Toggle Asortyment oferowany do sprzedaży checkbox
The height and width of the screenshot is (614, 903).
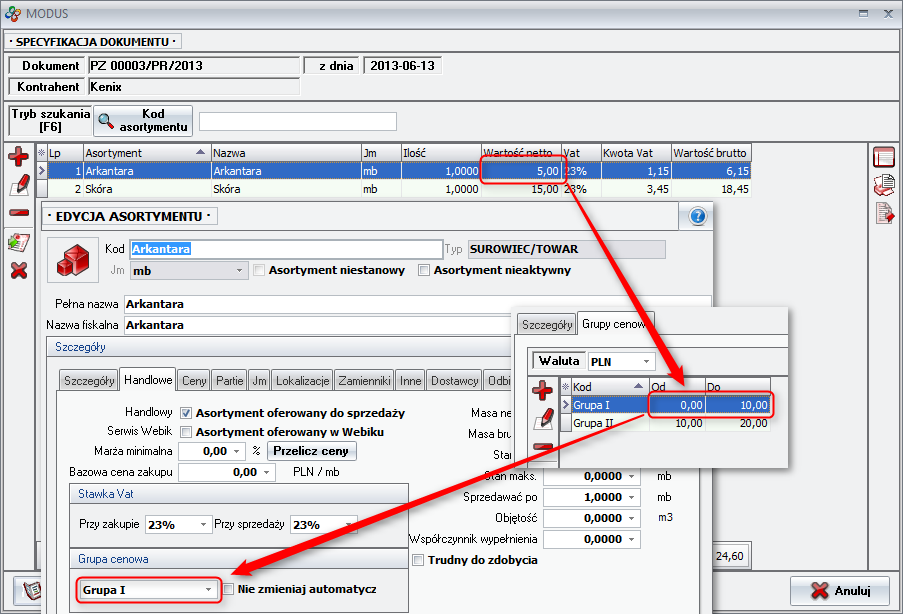pyautogui.click(x=186, y=413)
